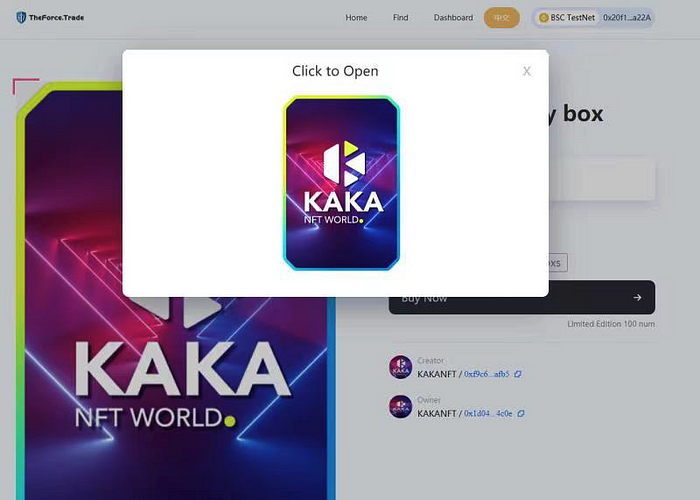
Task: Select the BSC TestNet network button
Action: tap(567, 17)
